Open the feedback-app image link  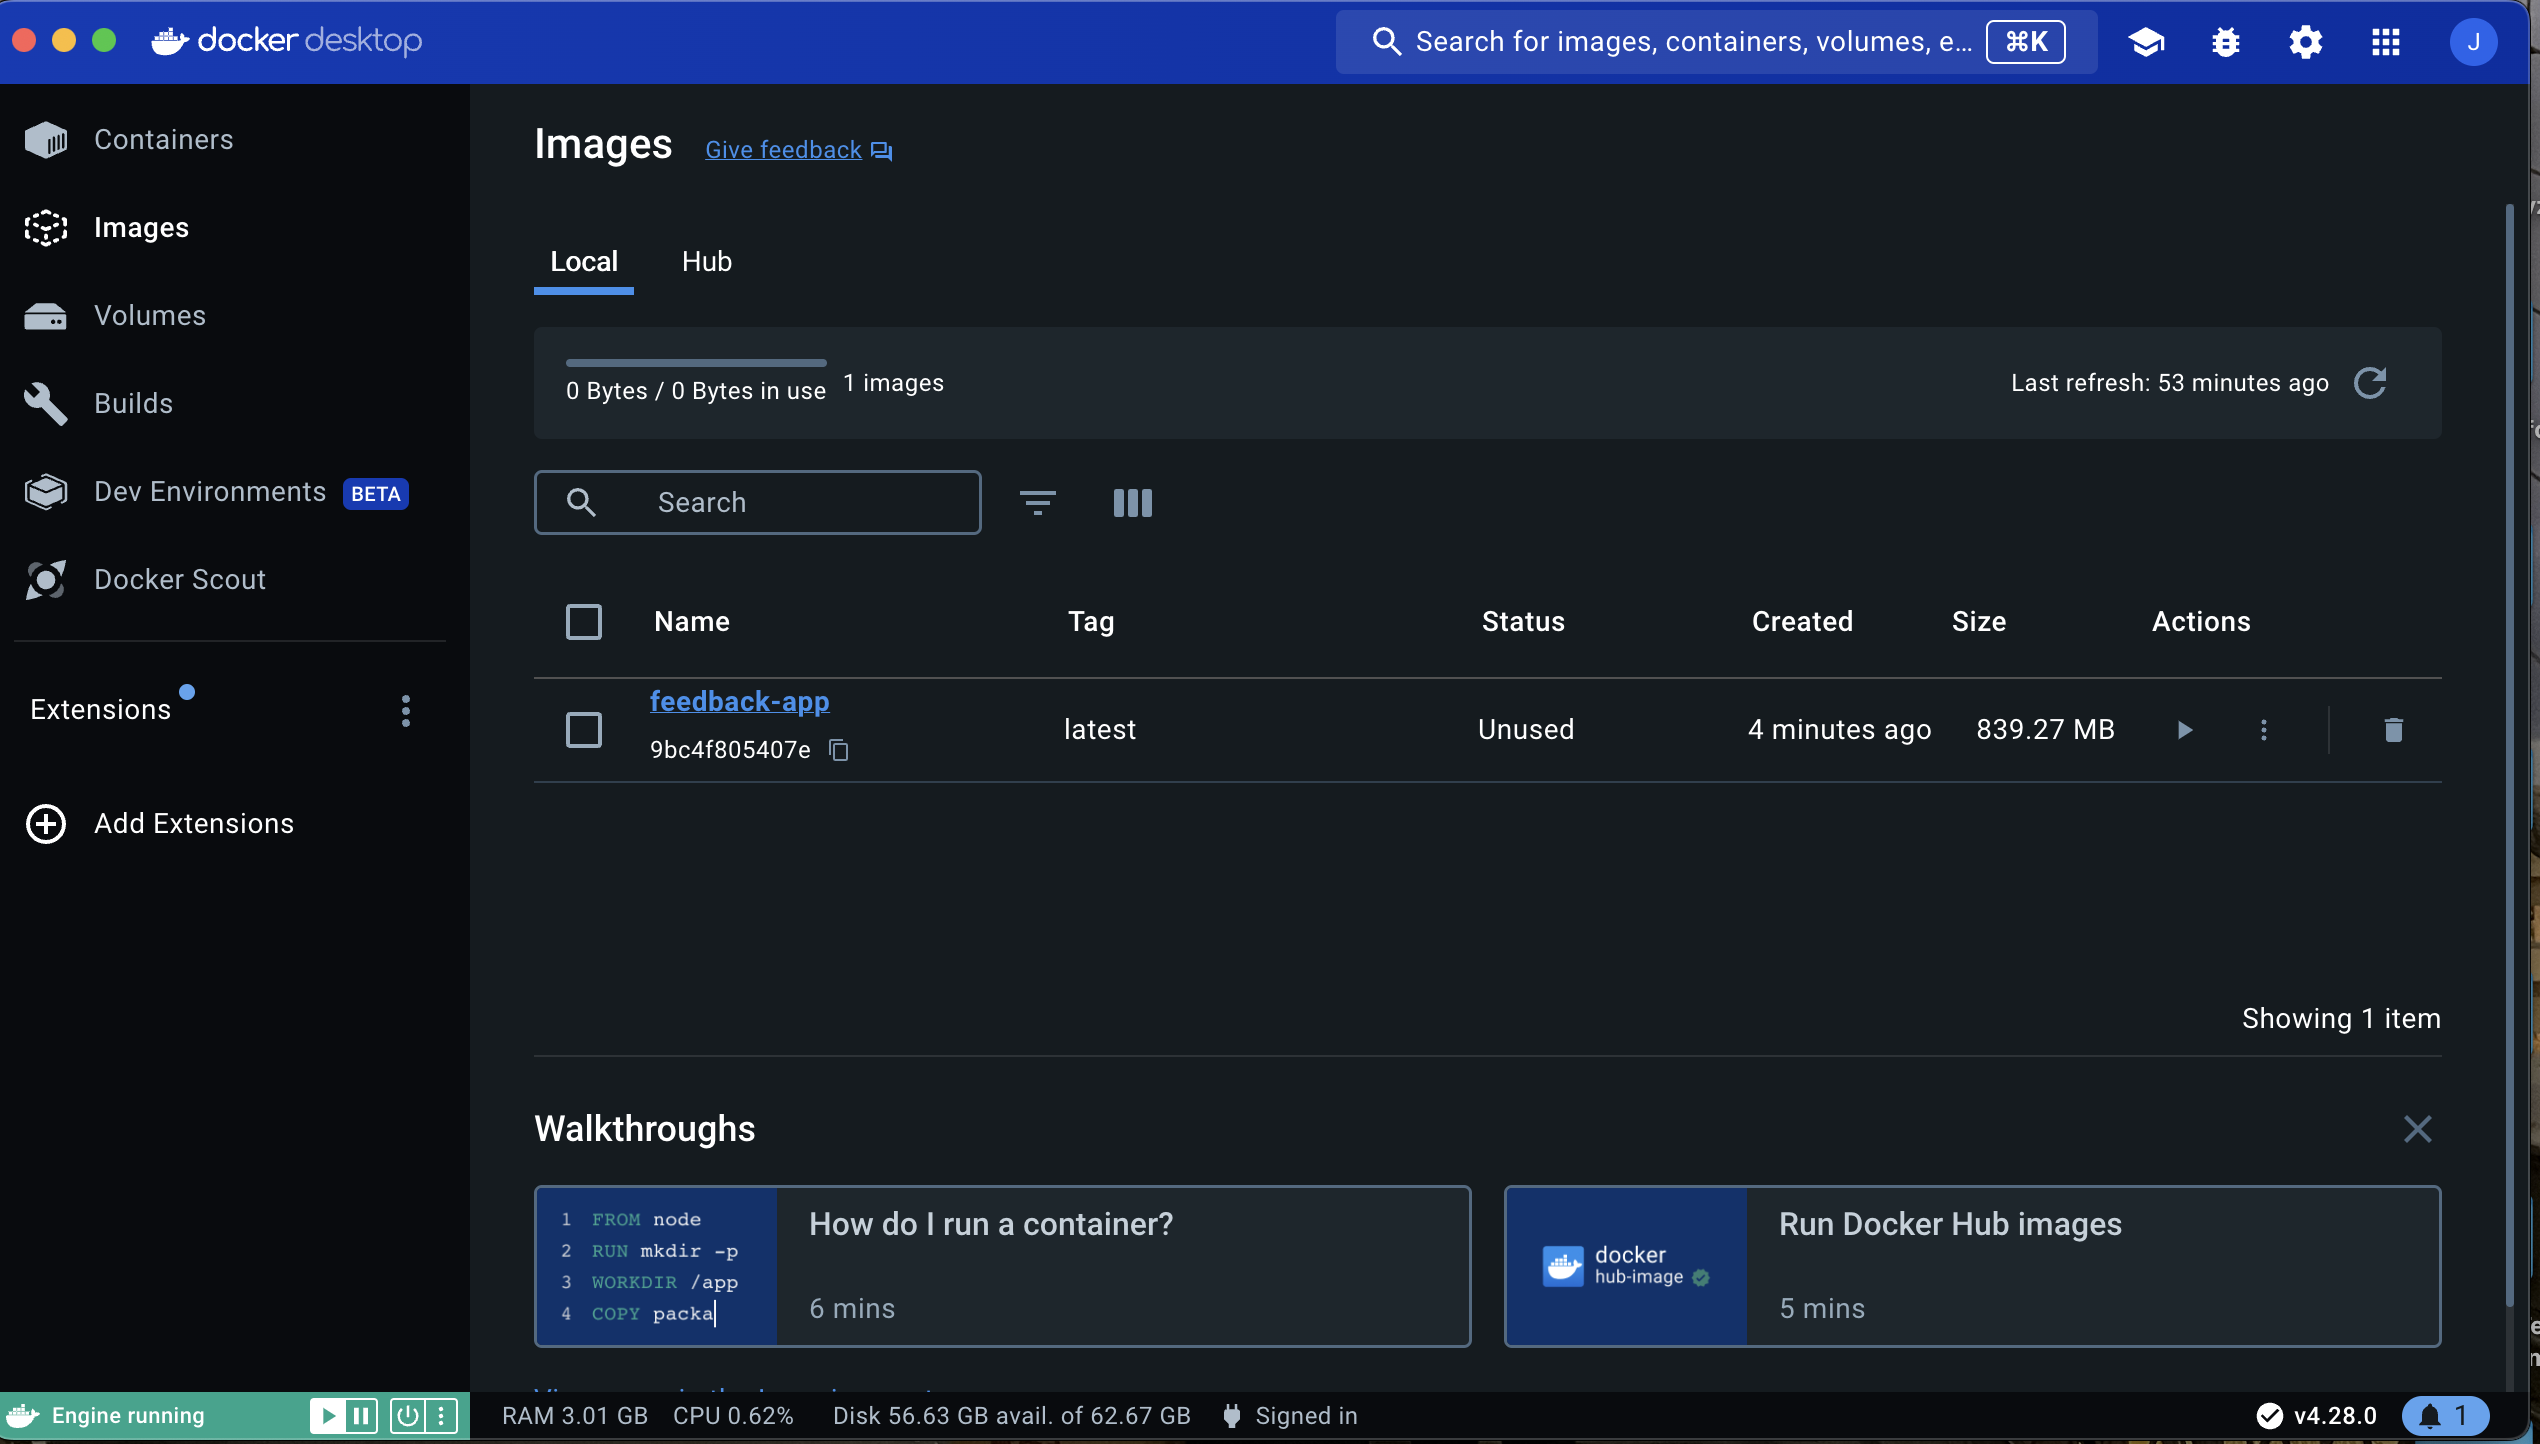(739, 702)
